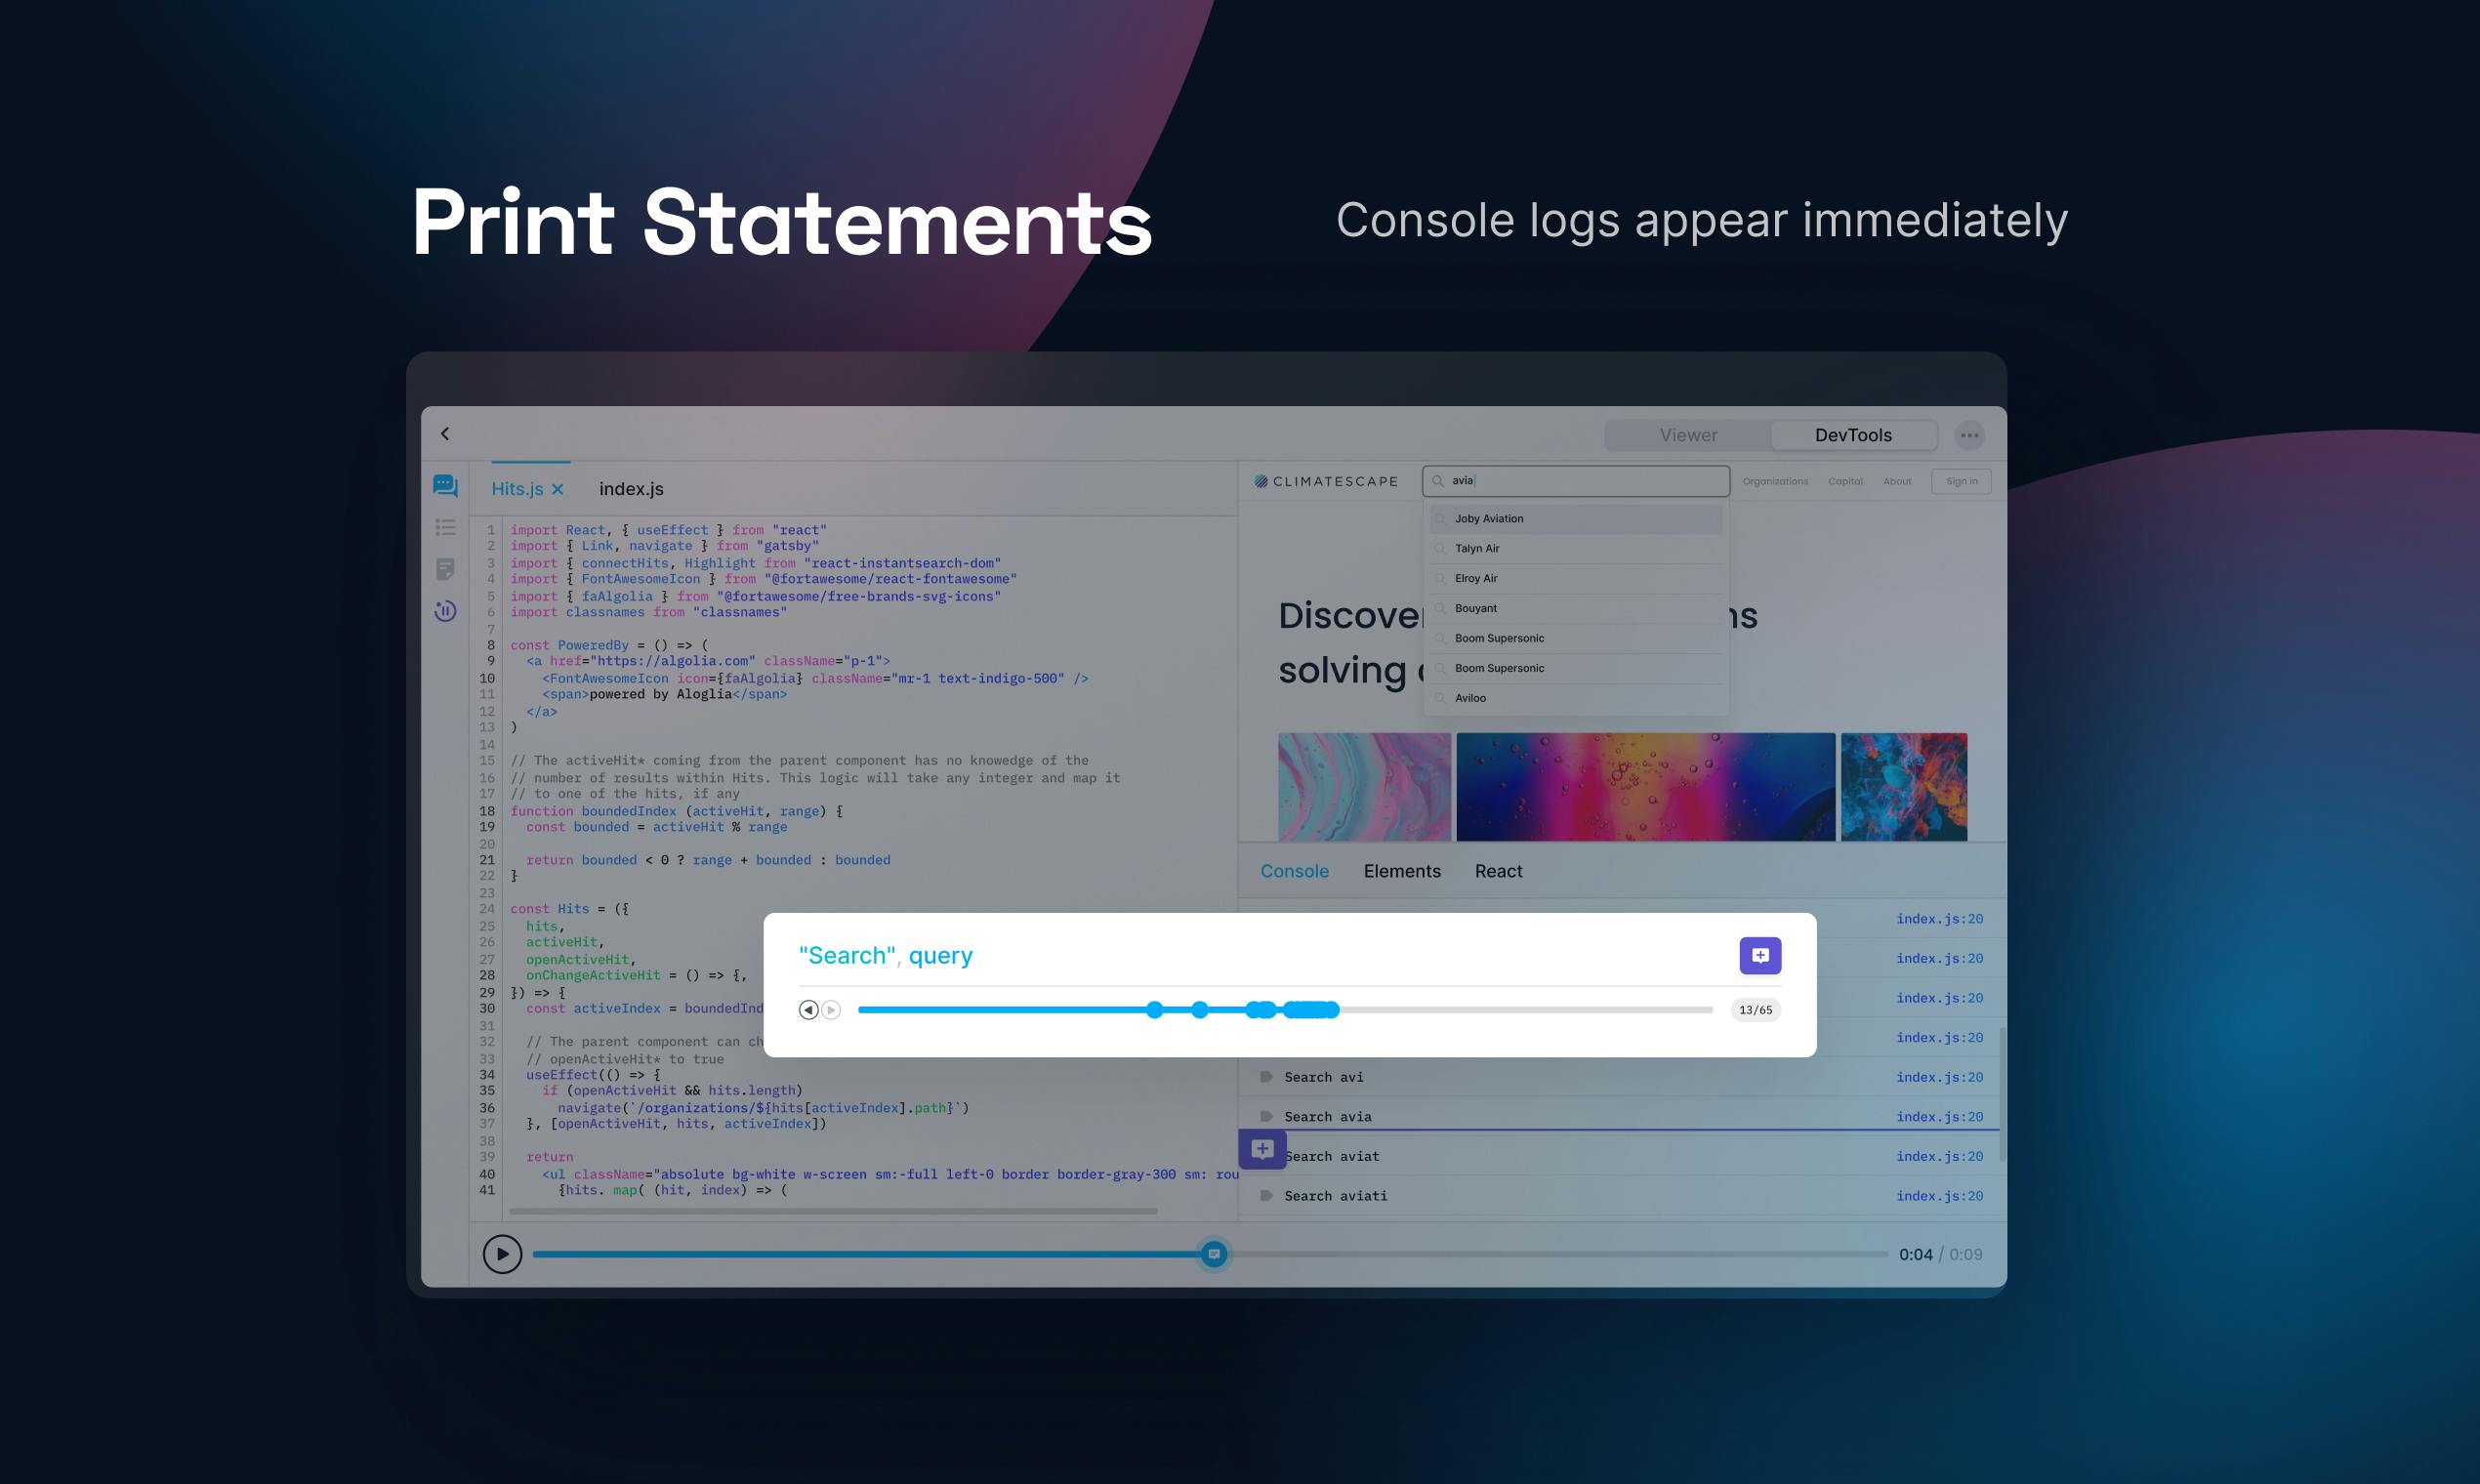Viewport: 2480px width, 1484px height.
Task: Click the console panel vertical scrollbar
Action: click(2002, 1094)
